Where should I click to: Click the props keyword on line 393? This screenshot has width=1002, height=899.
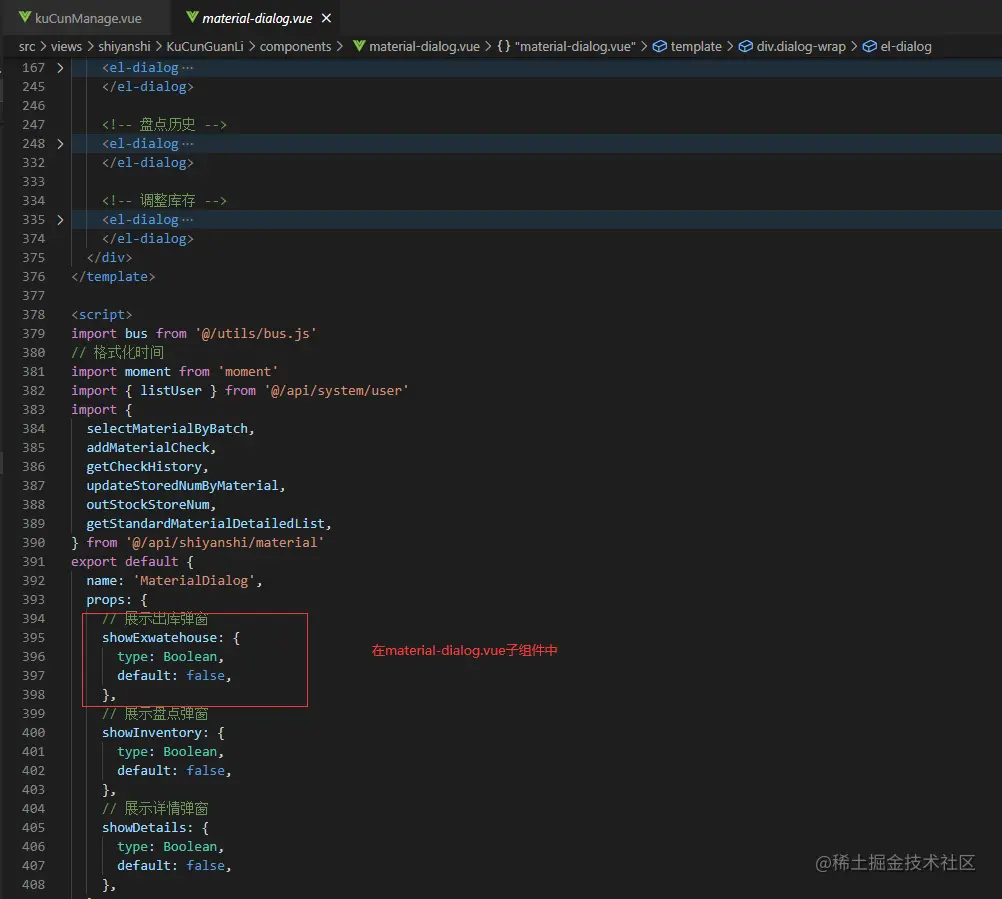[105, 600]
